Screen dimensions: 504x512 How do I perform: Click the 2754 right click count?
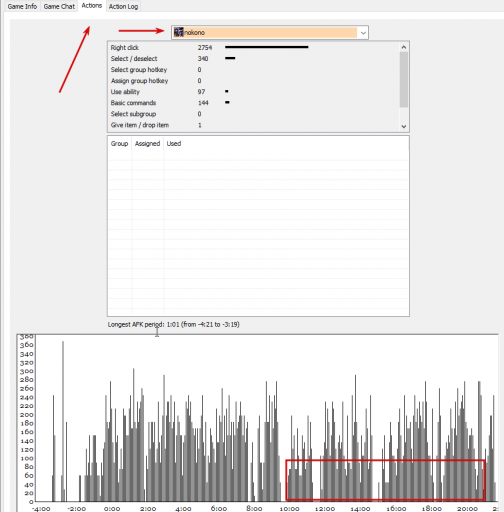205,47
